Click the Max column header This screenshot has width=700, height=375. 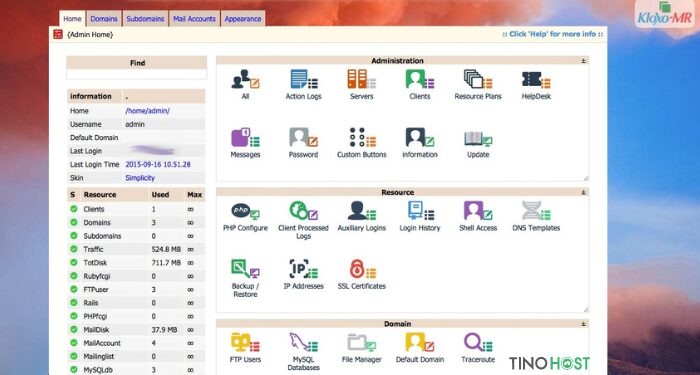click(x=195, y=195)
